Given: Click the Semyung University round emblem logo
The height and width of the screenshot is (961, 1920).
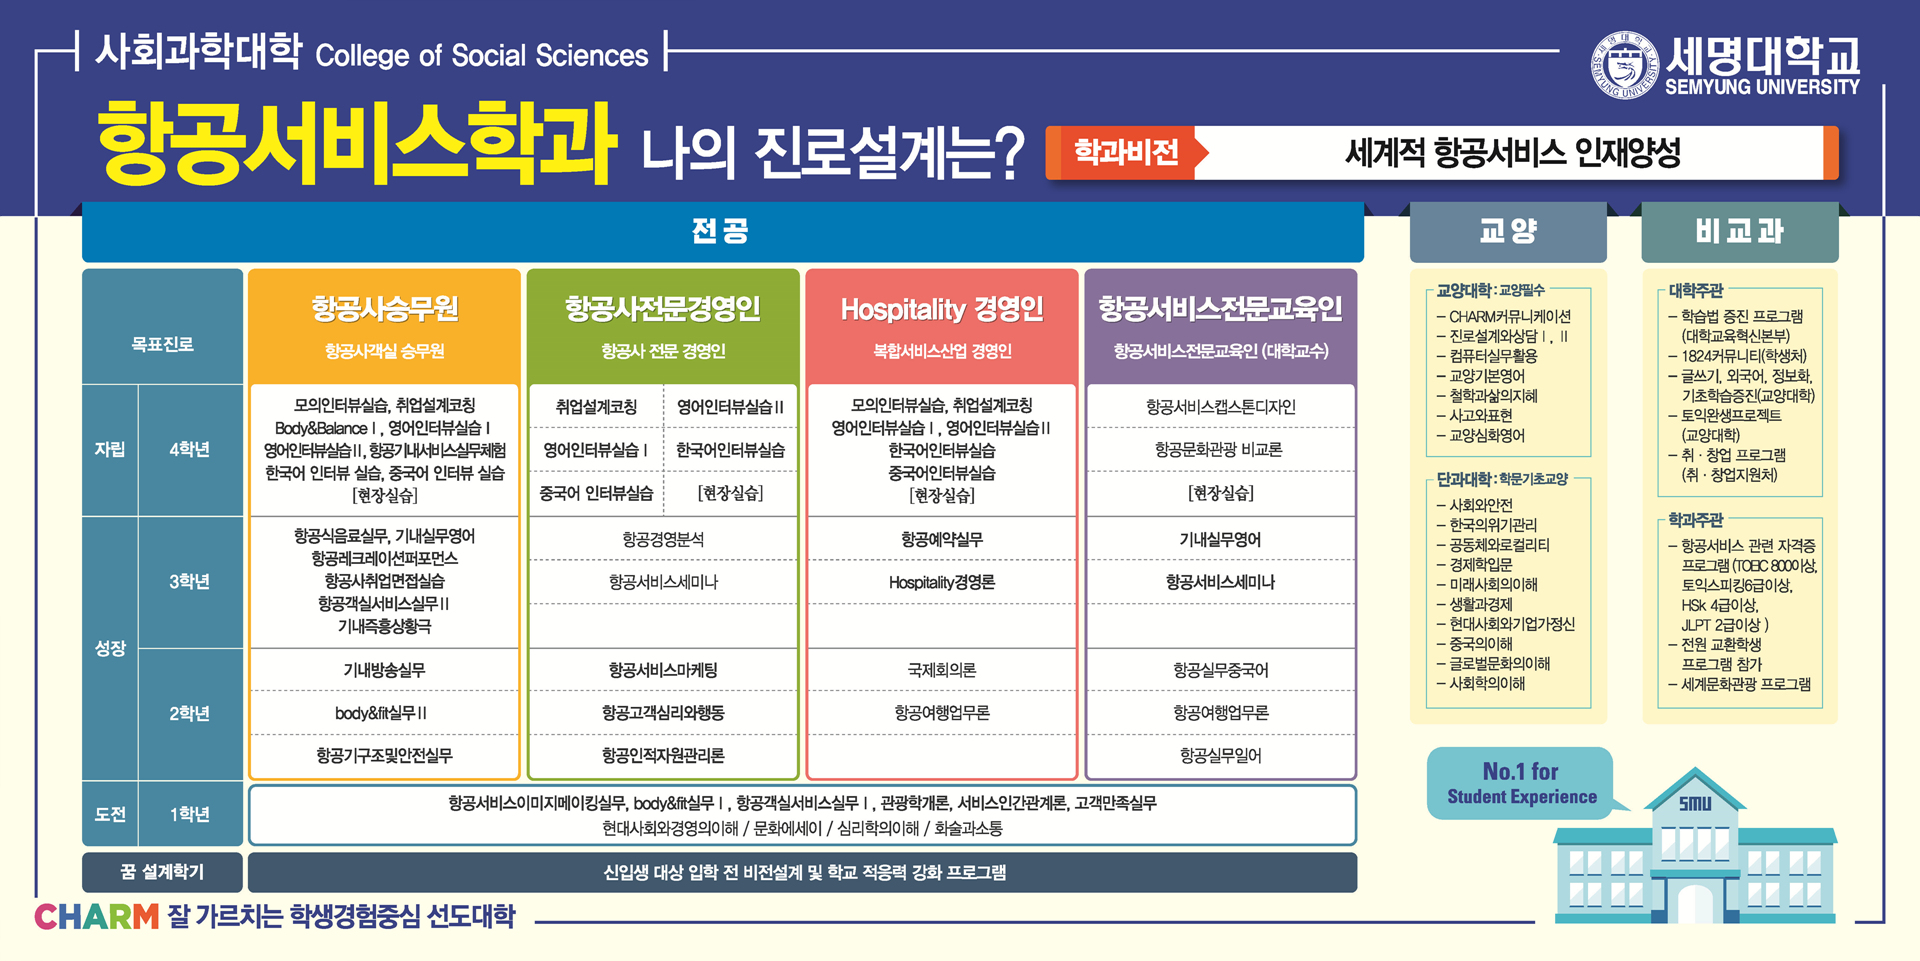Looking at the screenshot, I should (1625, 65).
